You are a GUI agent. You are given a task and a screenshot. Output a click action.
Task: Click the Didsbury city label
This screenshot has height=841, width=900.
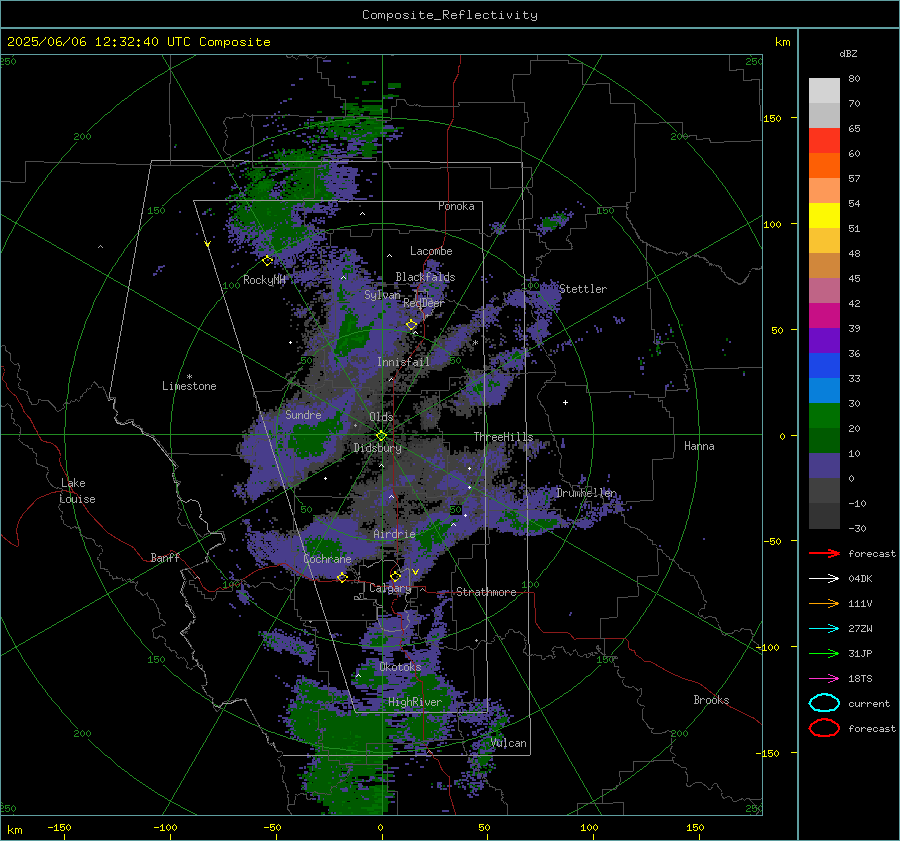pyautogui.click(x=378, y=448)
